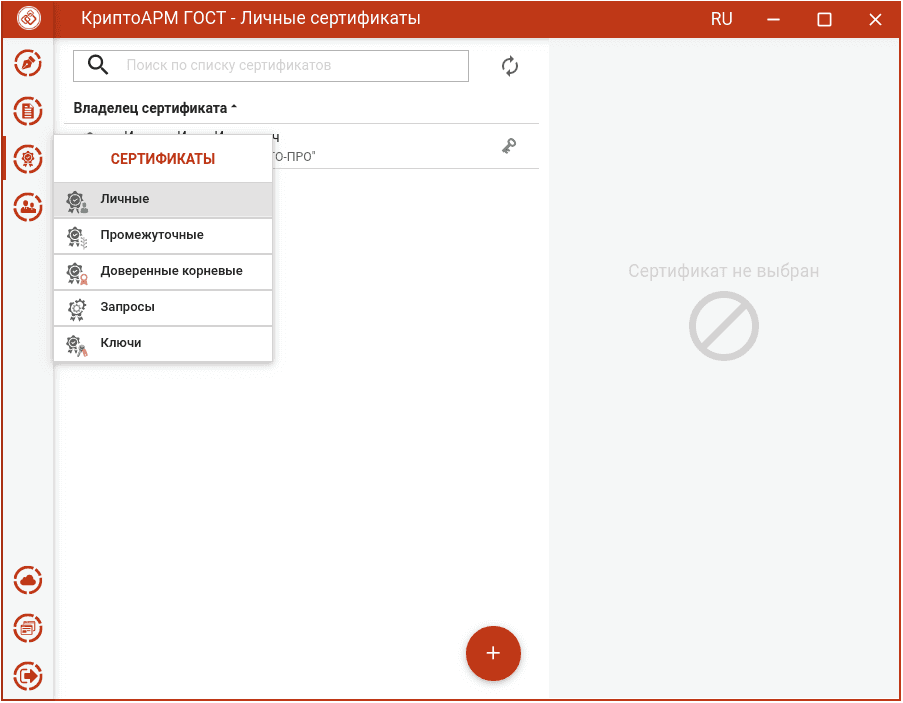Viewport: 903px width, 703px height.
Task: Close the КриптоАРМ ГОСТ window
Action: 875,20
